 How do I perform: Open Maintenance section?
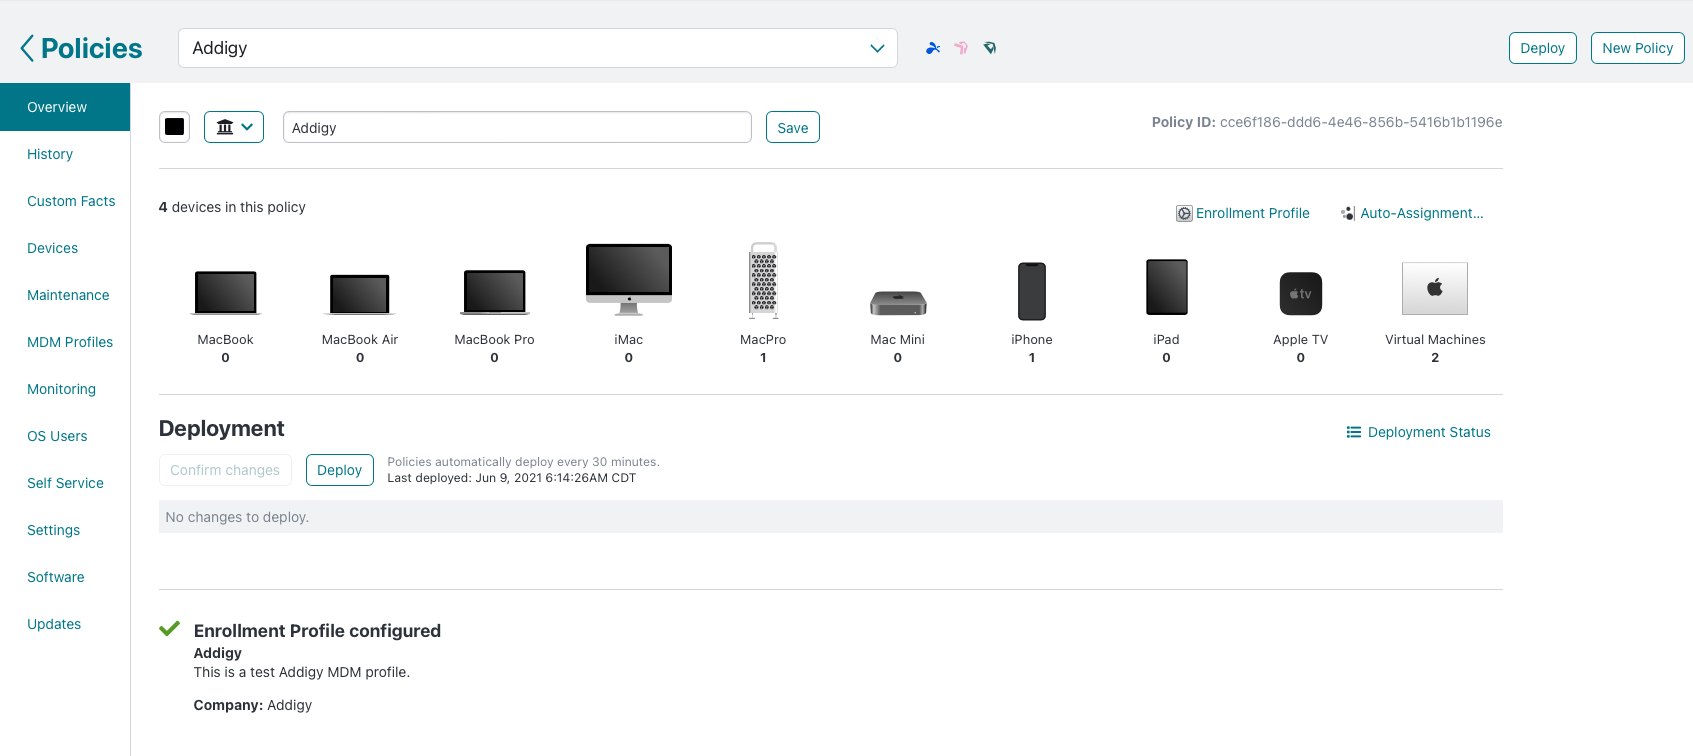(68, 295)
